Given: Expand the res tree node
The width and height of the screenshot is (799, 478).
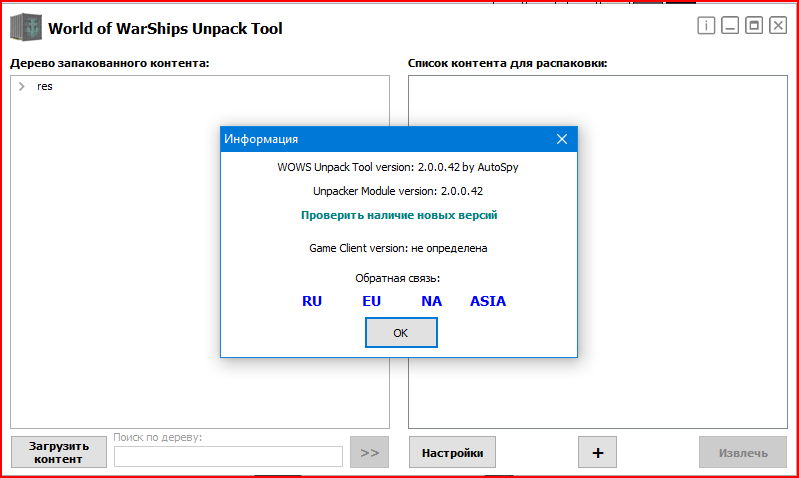Looking at the screenshot, I should pos(21,87).
